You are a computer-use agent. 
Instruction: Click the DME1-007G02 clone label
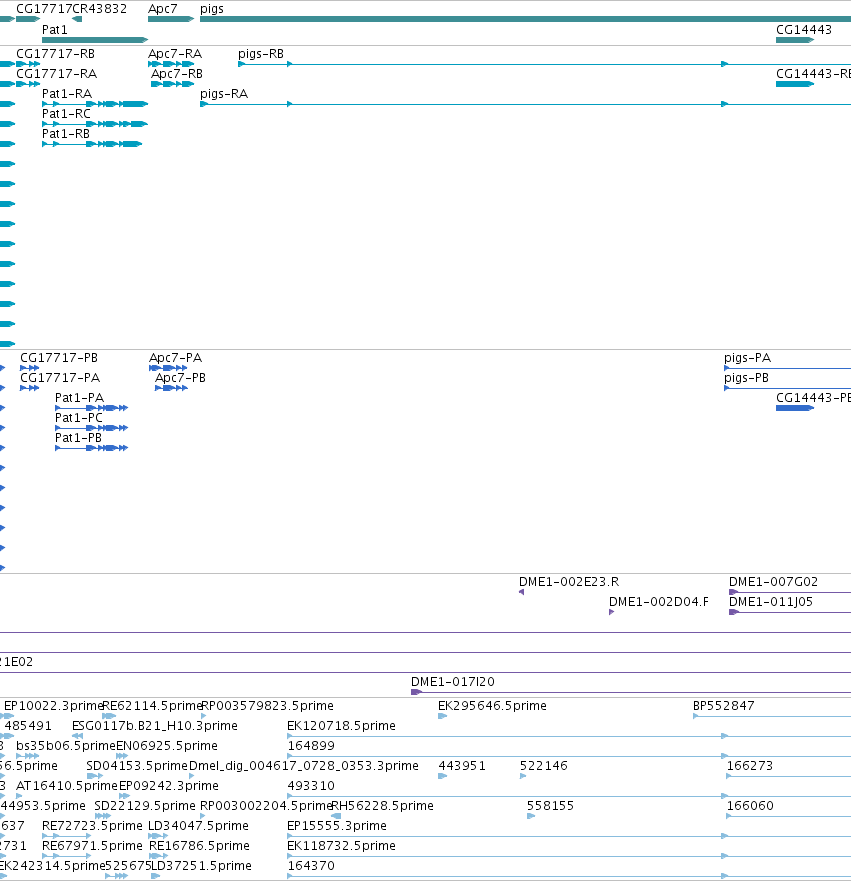pyautogui.click(x=773, y=582)
